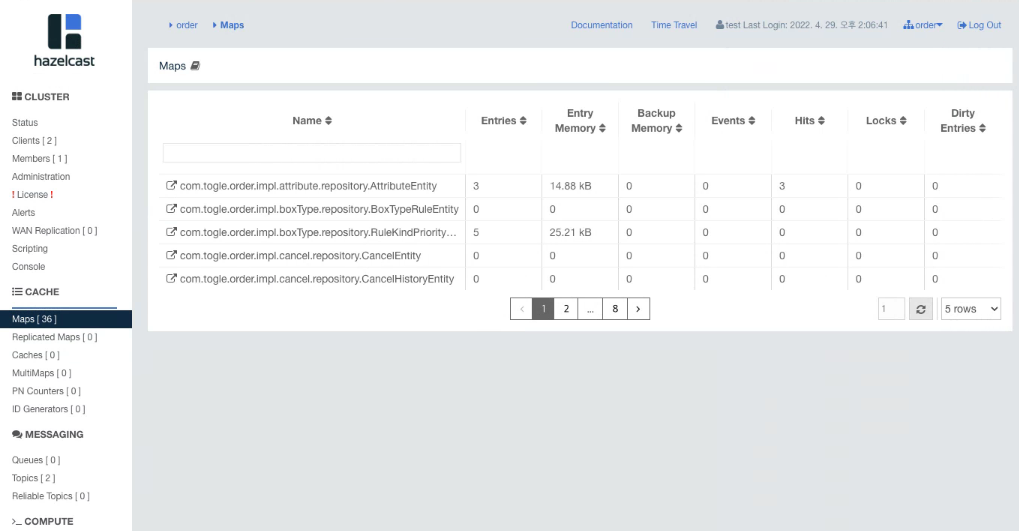Click the CancelHistoryEntity map name
Screen dimensions: 1019x531
(316, 279)
